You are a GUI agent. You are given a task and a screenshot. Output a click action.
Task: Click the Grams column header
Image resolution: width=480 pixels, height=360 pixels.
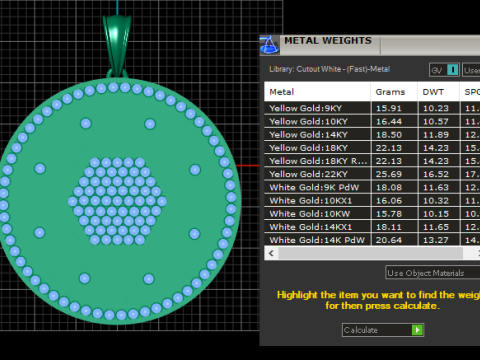tap(394, 92)
